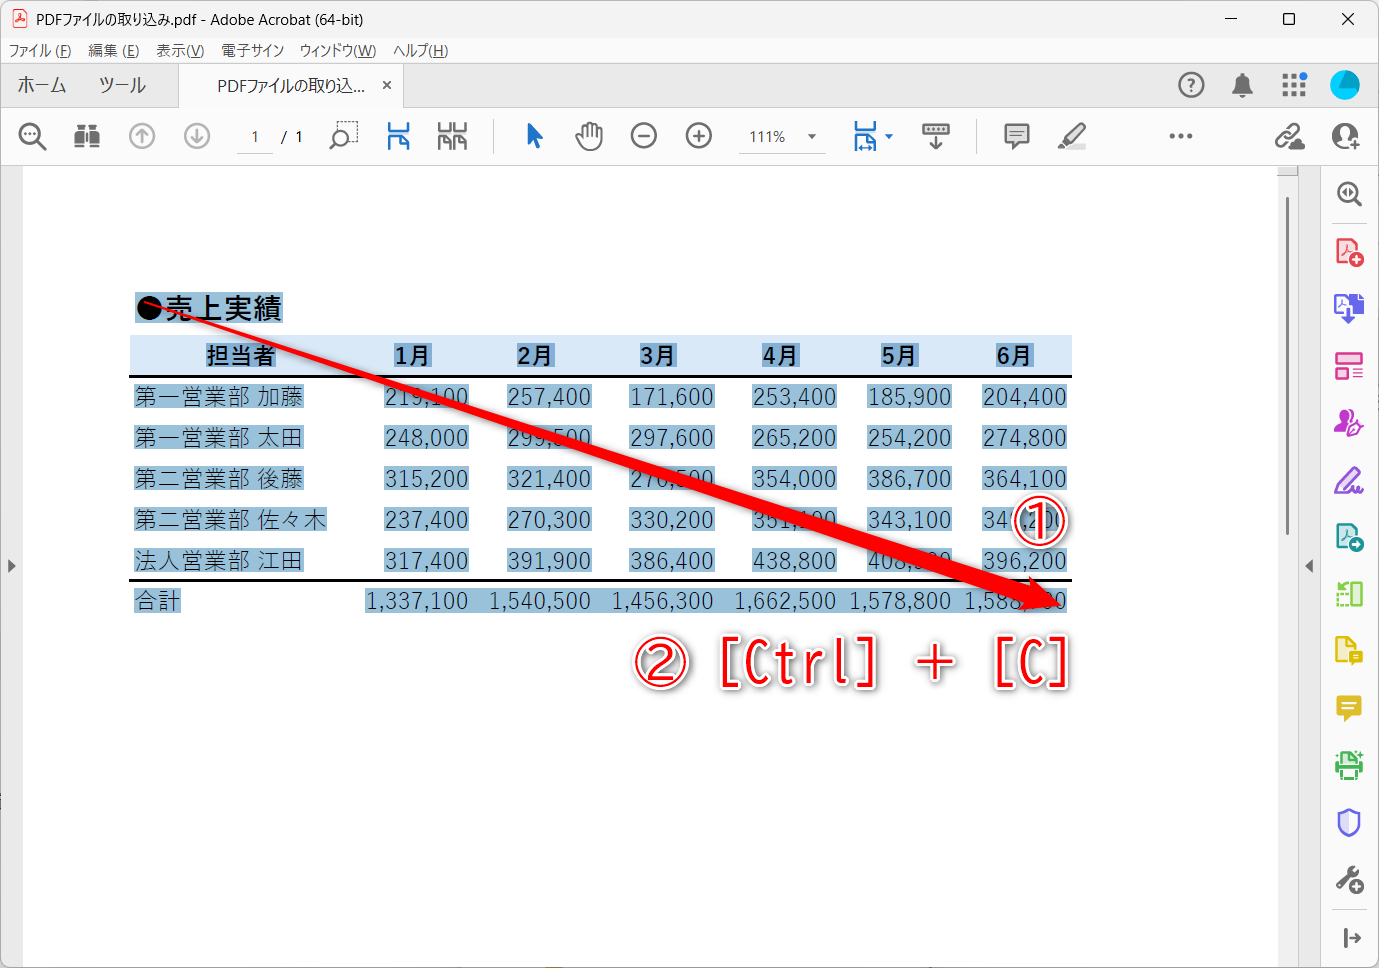The image size is (1379, 968).
Task: Click the Protect shield icon
Action: point(1349,822)
